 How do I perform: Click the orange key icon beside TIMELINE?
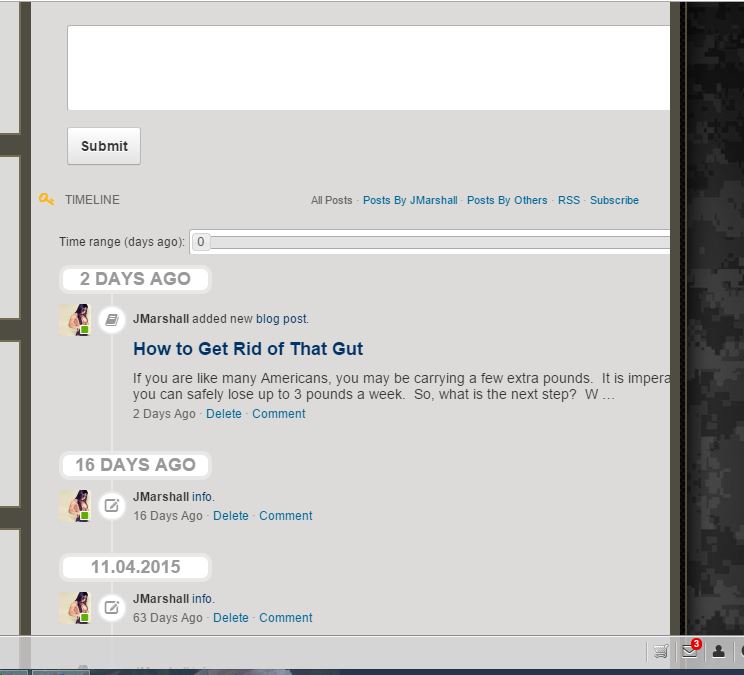(x=46, y=199)
